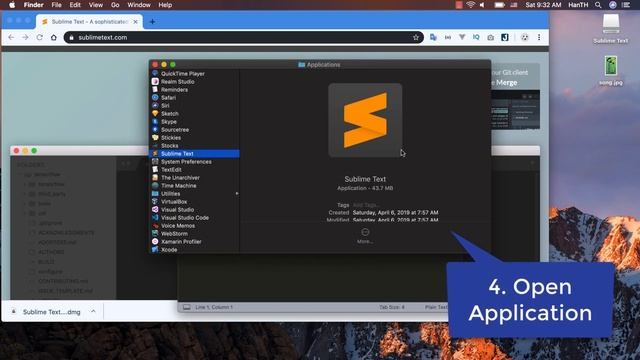The width and height of the screenshot is (640, 360).
Task: Click the Google Translate extension icon
Action: click(433, 37)
